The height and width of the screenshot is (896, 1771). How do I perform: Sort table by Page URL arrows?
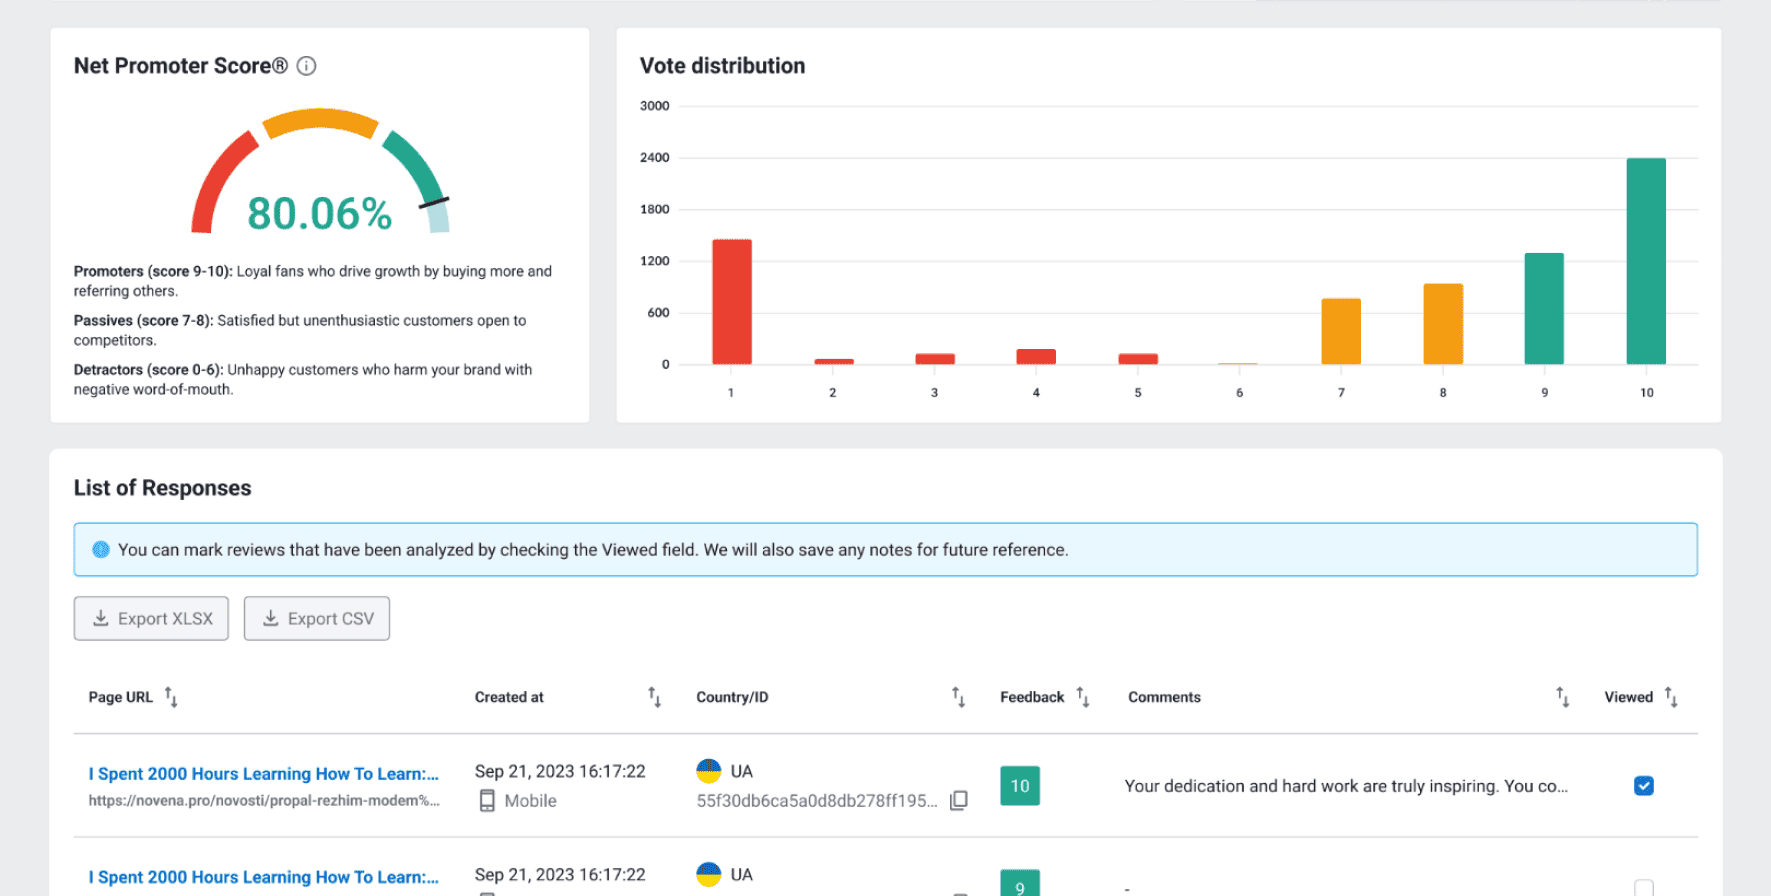(x=171, y=697)
